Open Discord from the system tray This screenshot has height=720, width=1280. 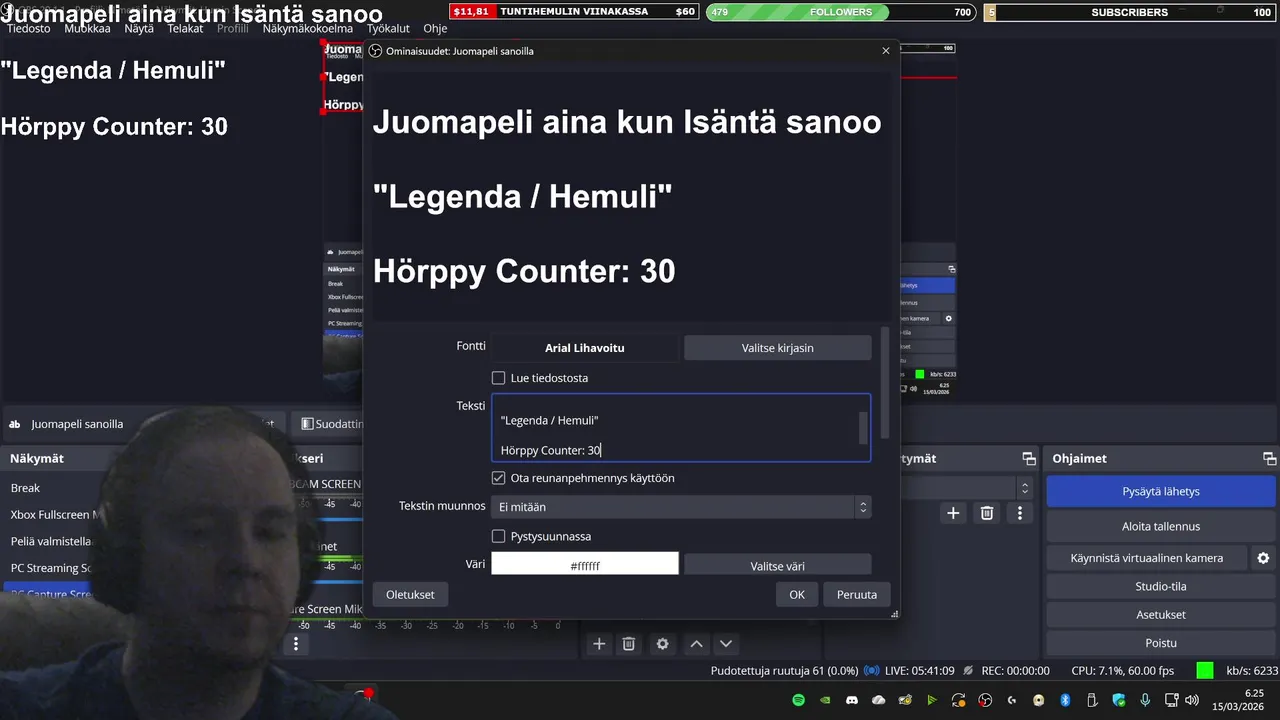tap(852, 700)
